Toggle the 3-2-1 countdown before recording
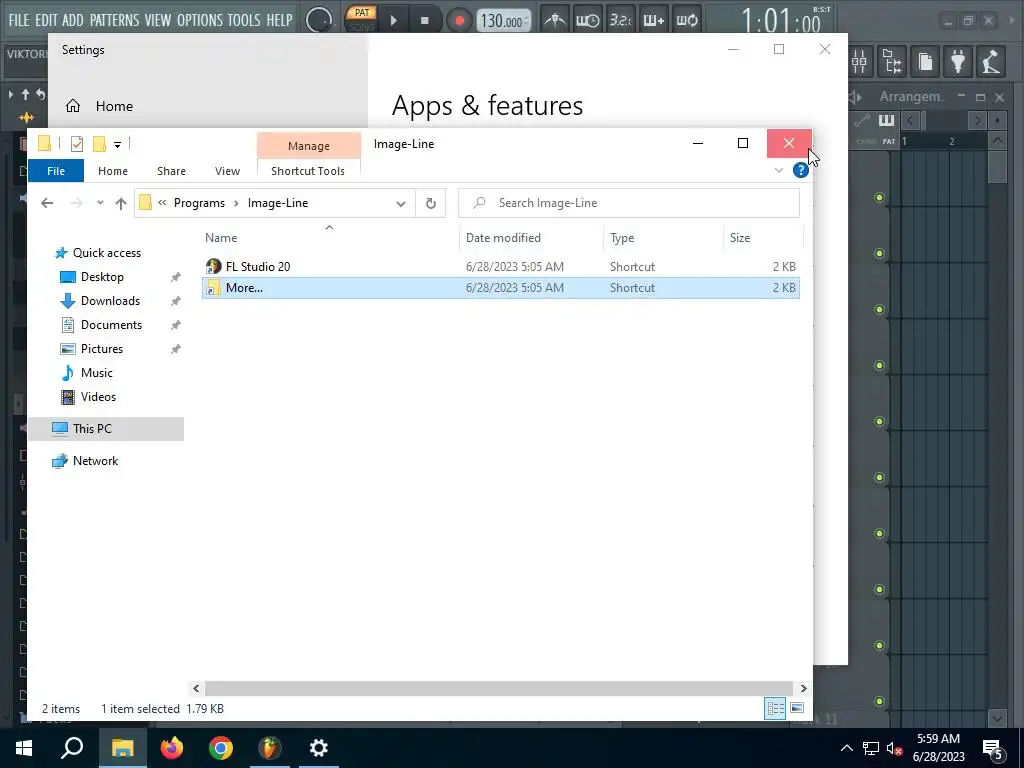Image resolution: width=1024 pixels, height=768 pixels. coord(620,20)
